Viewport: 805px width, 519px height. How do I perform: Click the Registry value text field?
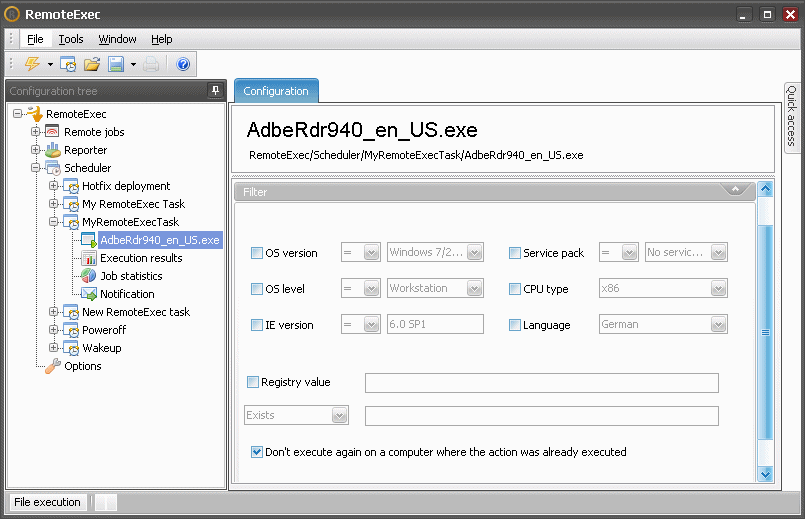click(542, 383)
